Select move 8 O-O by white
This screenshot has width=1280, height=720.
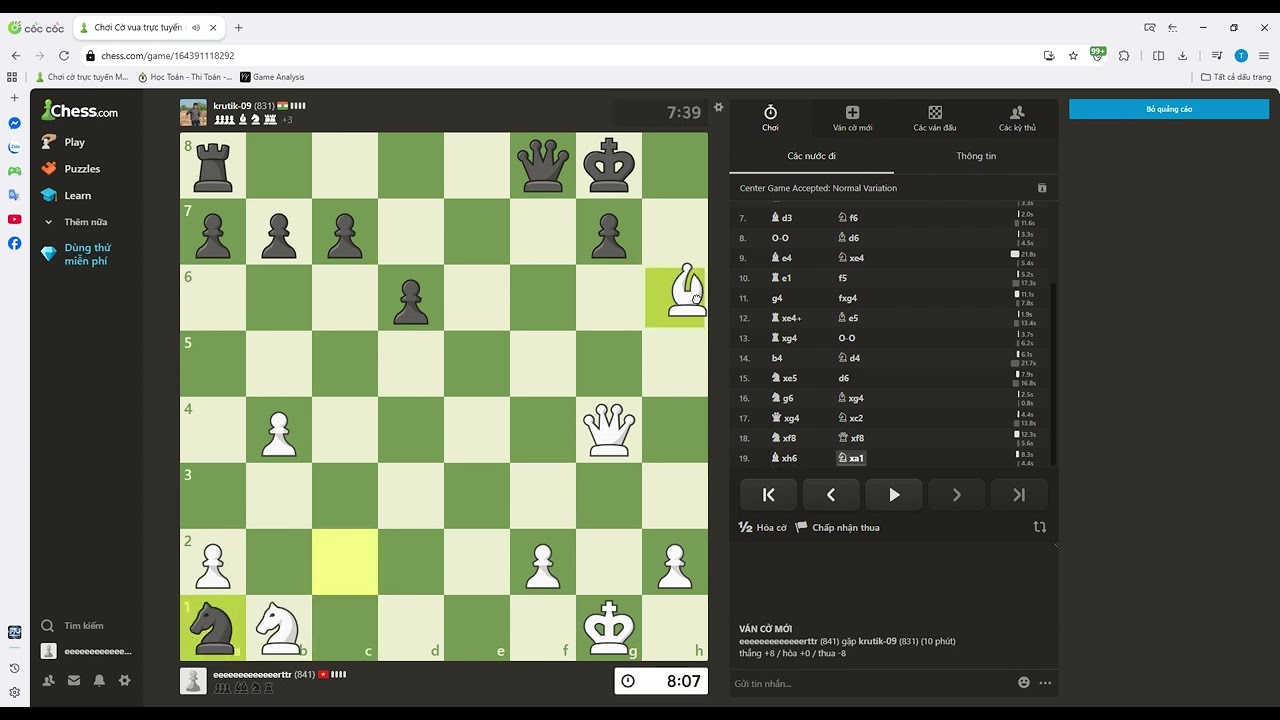point(780,238)
